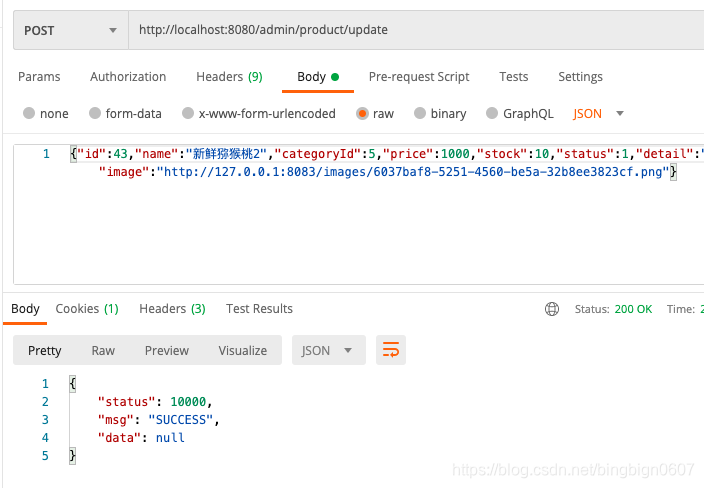Open the orange JSON body format dropdown
The image size is (704, 488).
[x=598, y=114]
